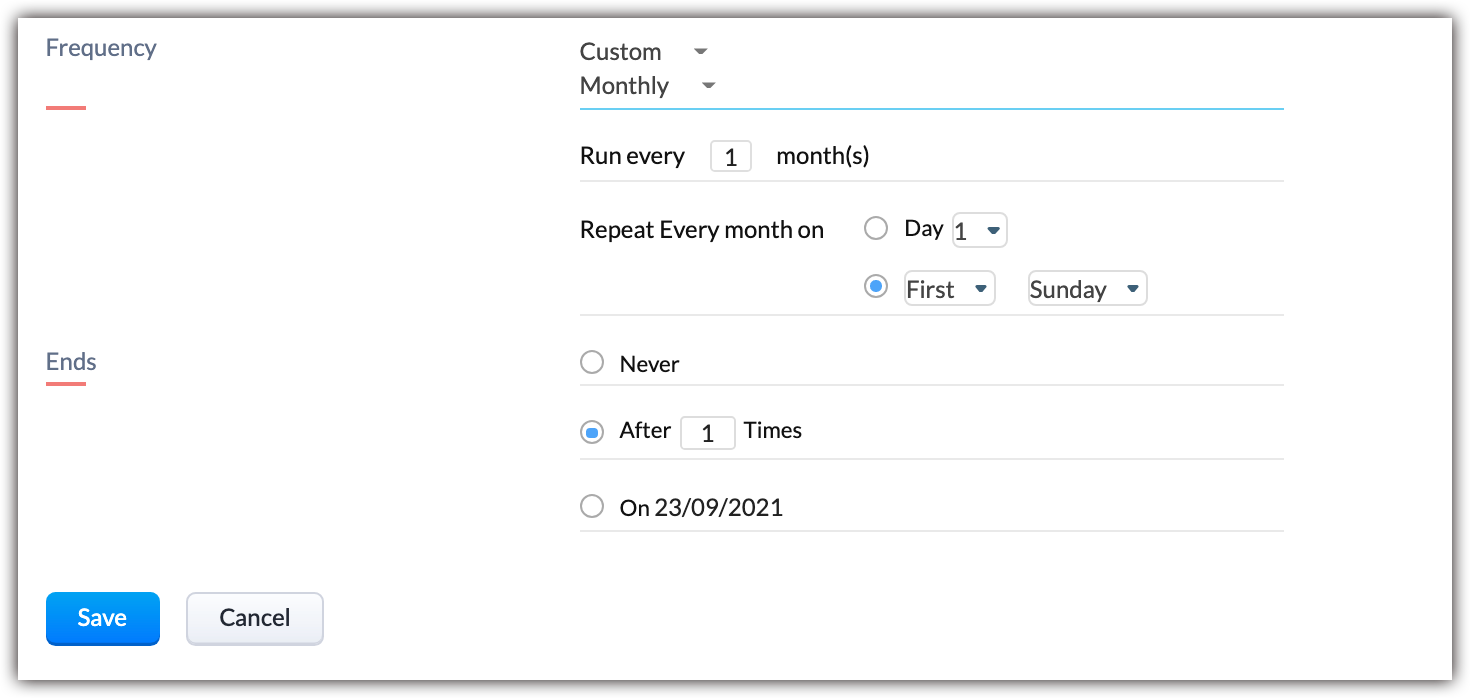This screenshot has height=698, width=1470.
Task: Open the First ordinal dropdown
Action: point(949,289)
